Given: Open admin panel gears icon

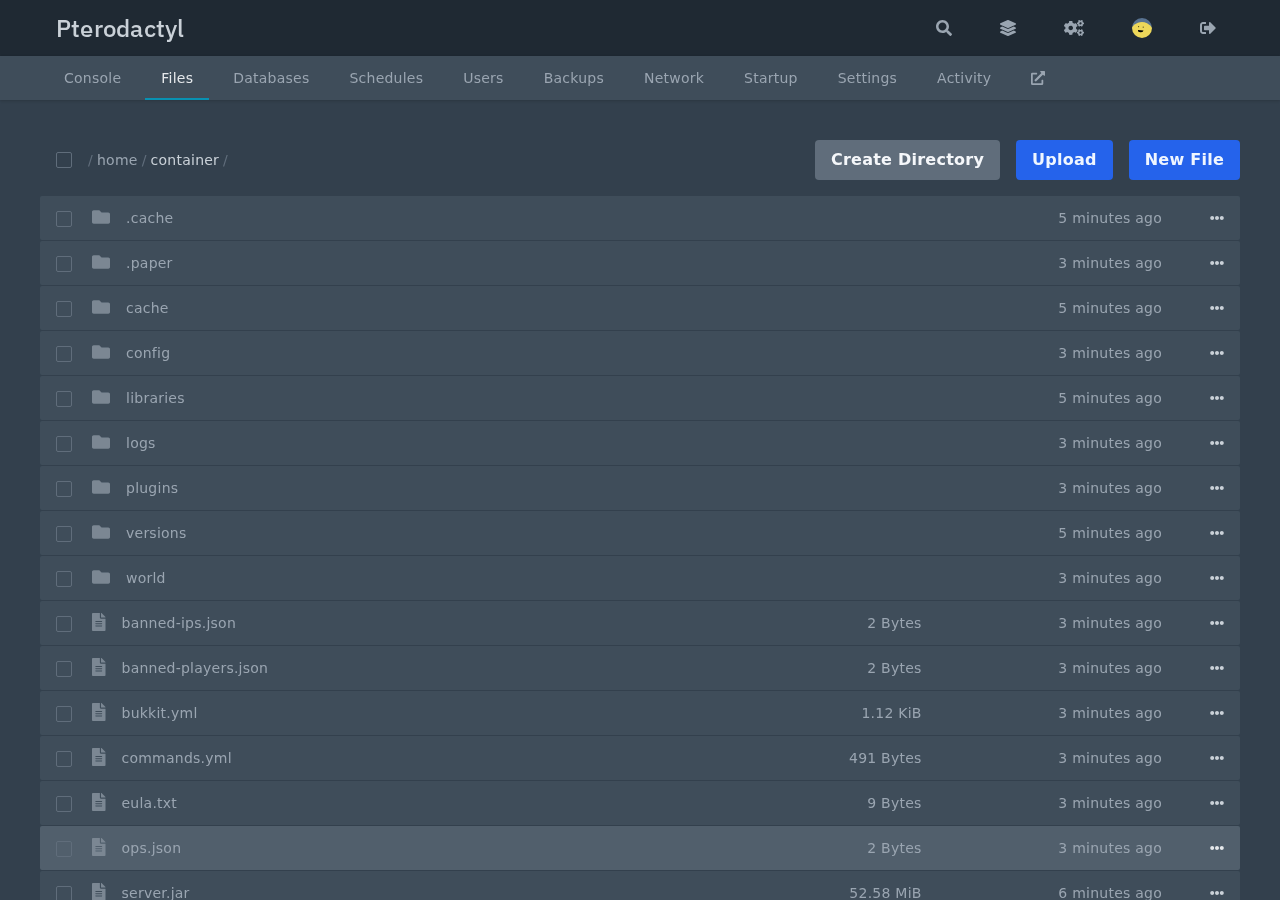Looking at the screenshot, I should 1074,28.
